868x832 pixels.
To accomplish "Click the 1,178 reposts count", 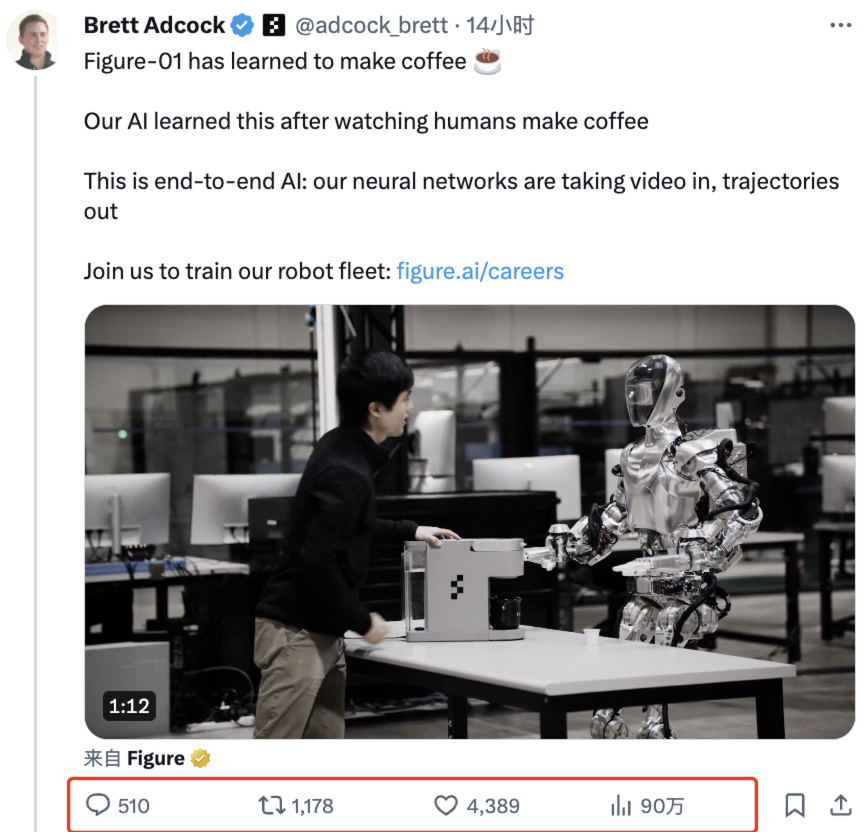I will [x=312, y=806].
